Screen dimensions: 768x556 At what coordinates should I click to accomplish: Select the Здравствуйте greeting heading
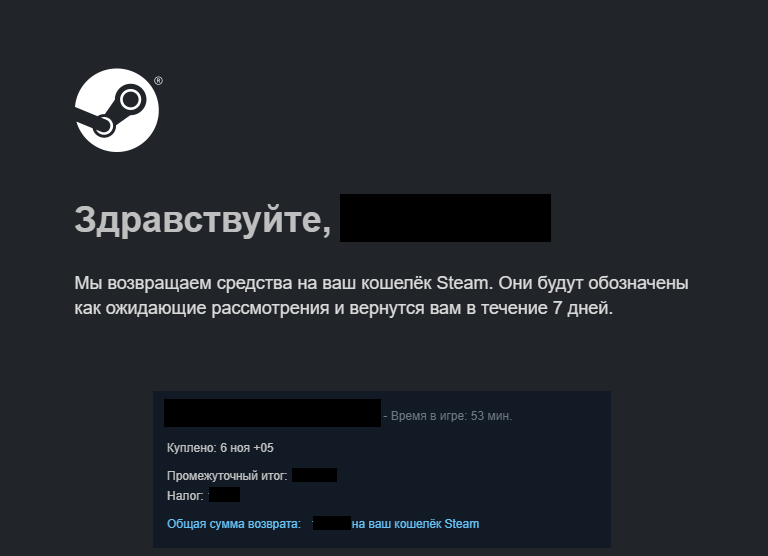[x=203, y=220]
